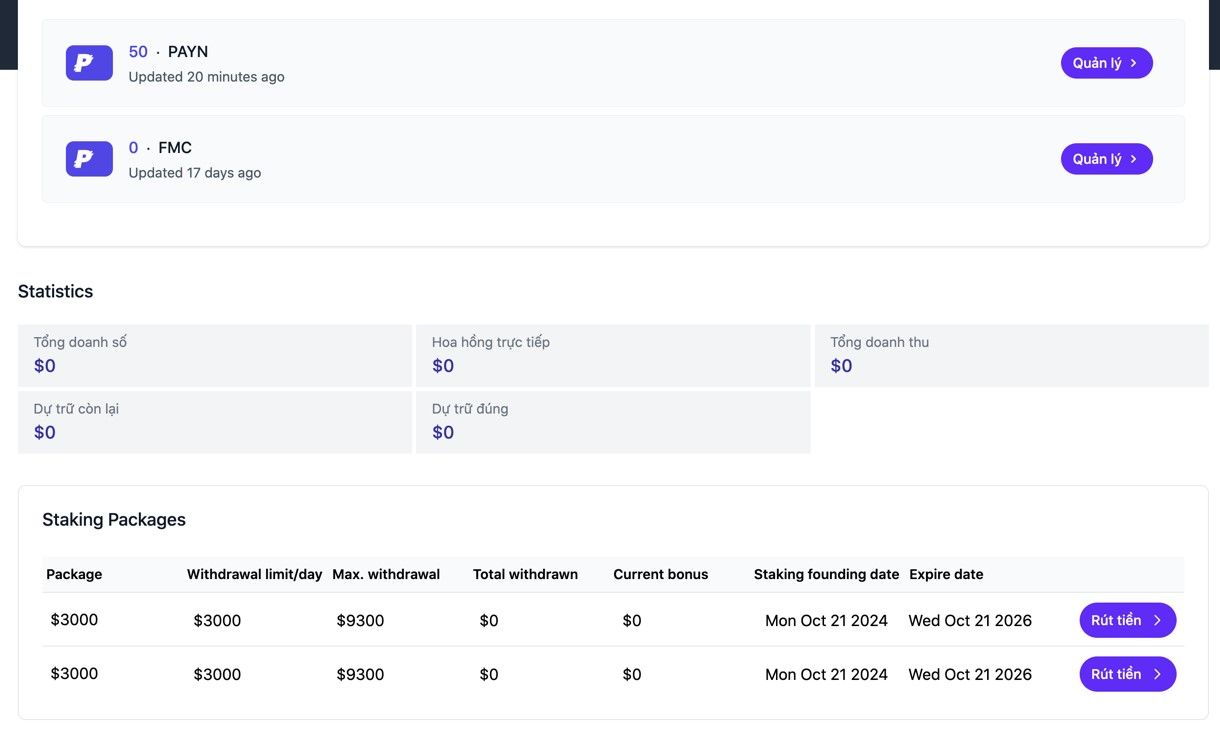
Task: Click the arrow on first Rút tiền button
Action: [x=1157, y=620]
